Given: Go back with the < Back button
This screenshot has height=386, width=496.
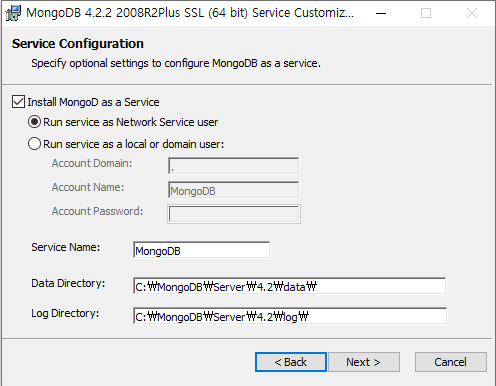Looking at the screenshot, I should (291, 362).
